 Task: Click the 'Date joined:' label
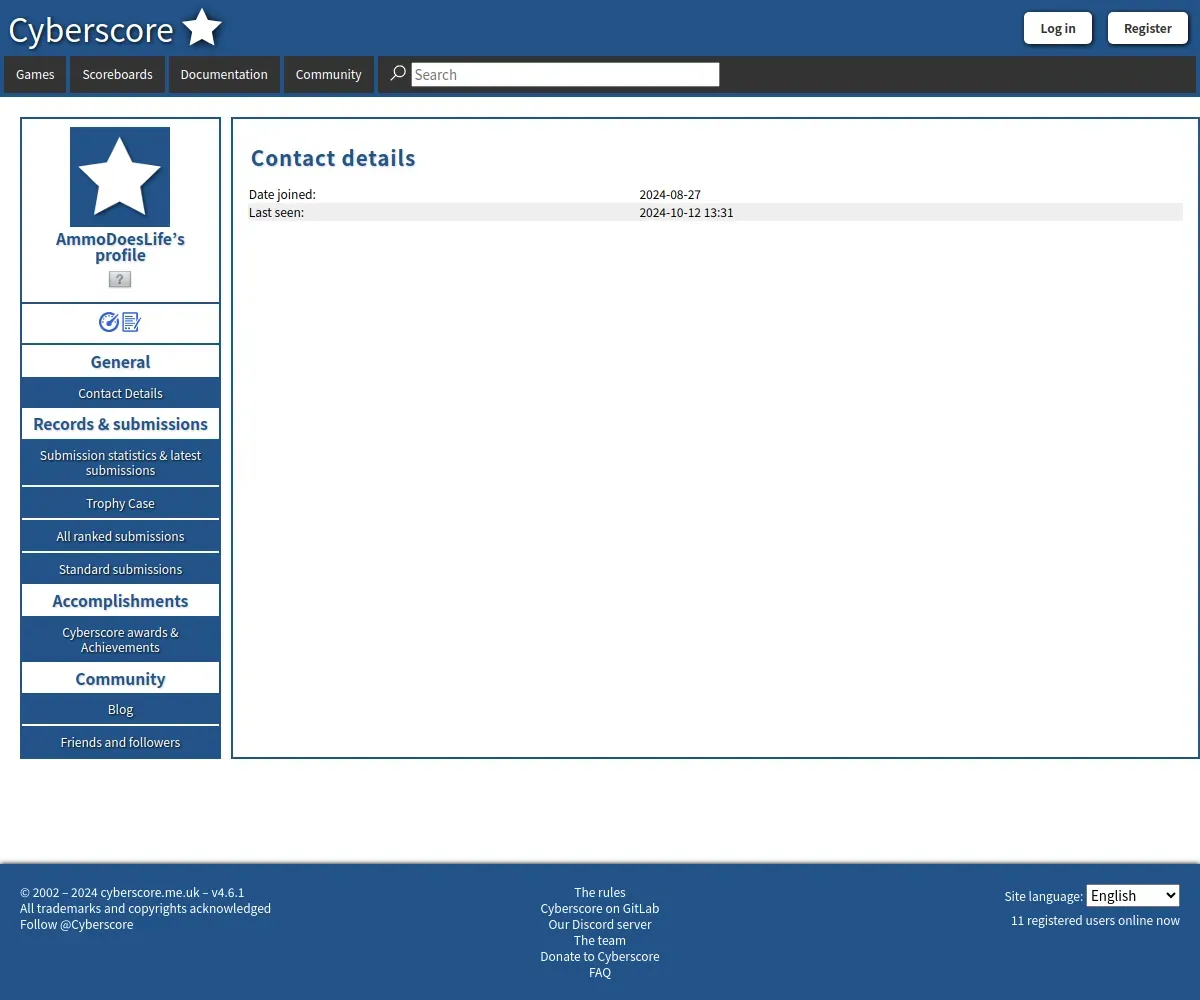[x=282, y=195]
